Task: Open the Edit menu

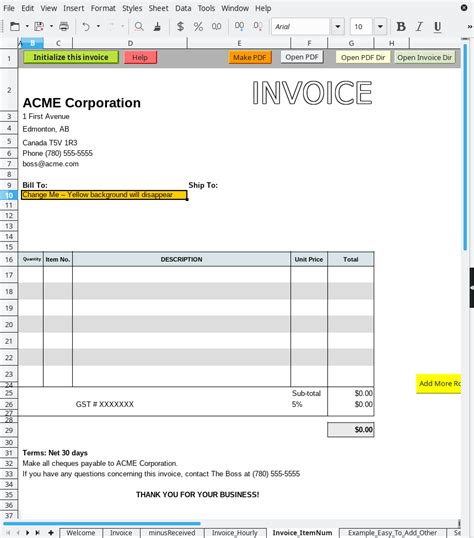Action: pyautogui.click(x=27, y=8)
